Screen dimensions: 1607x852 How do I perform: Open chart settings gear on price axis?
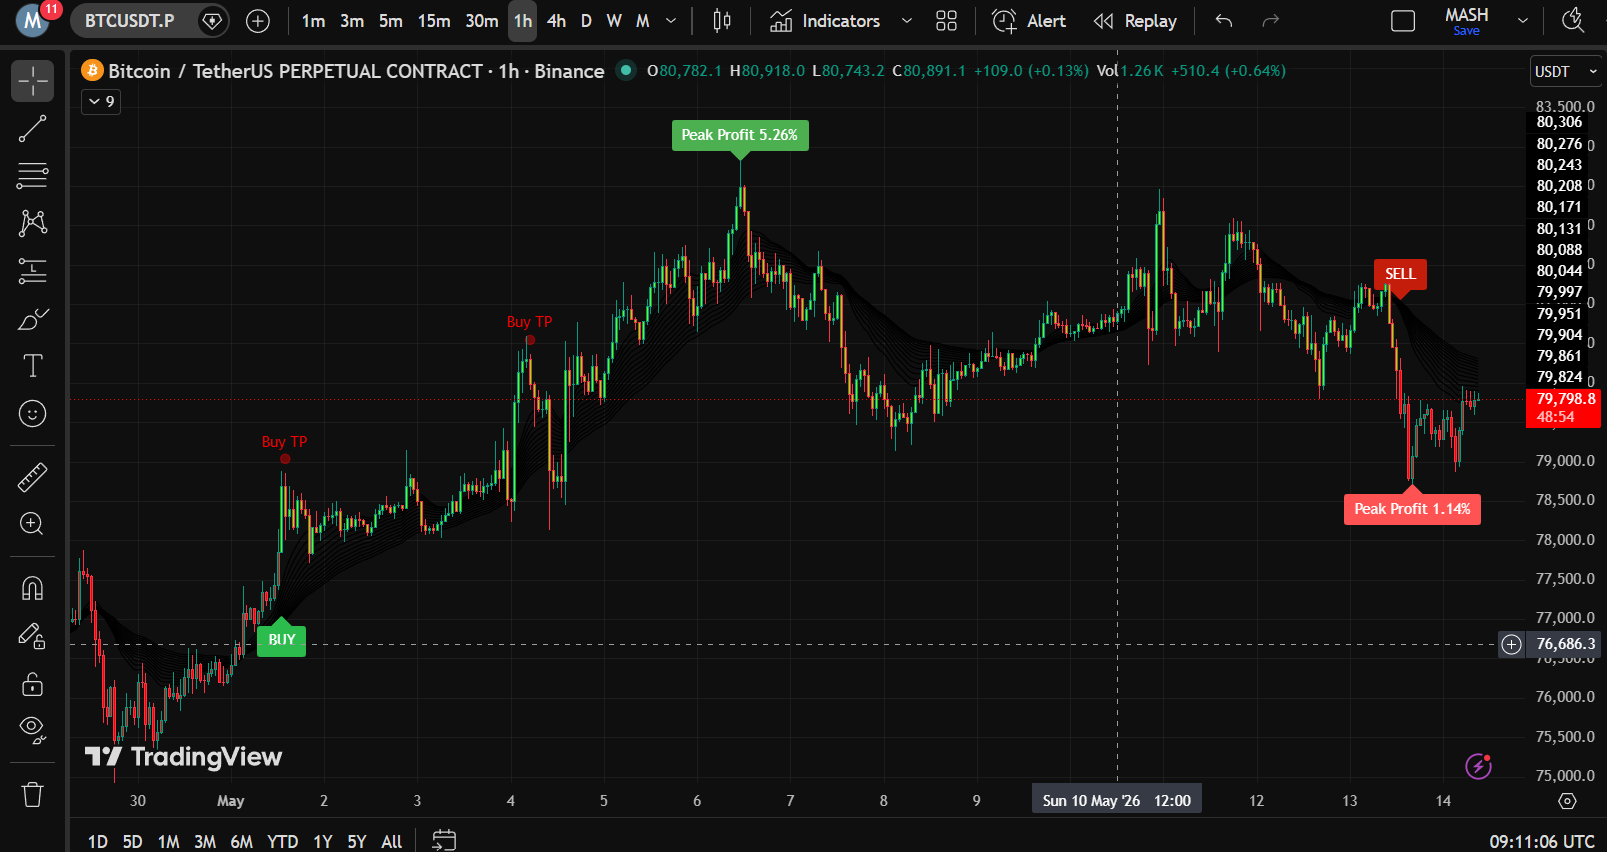click(x=1567, y=801)
